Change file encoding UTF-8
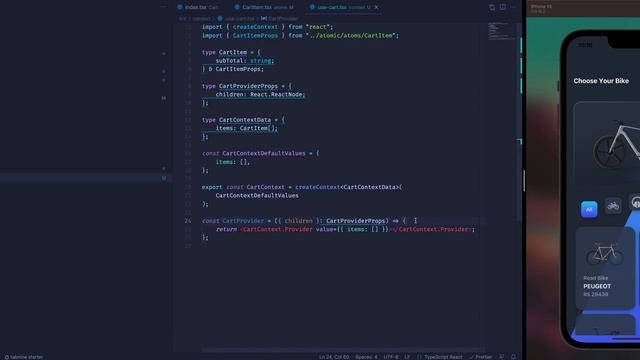640x360 pixels. point(391,357)
